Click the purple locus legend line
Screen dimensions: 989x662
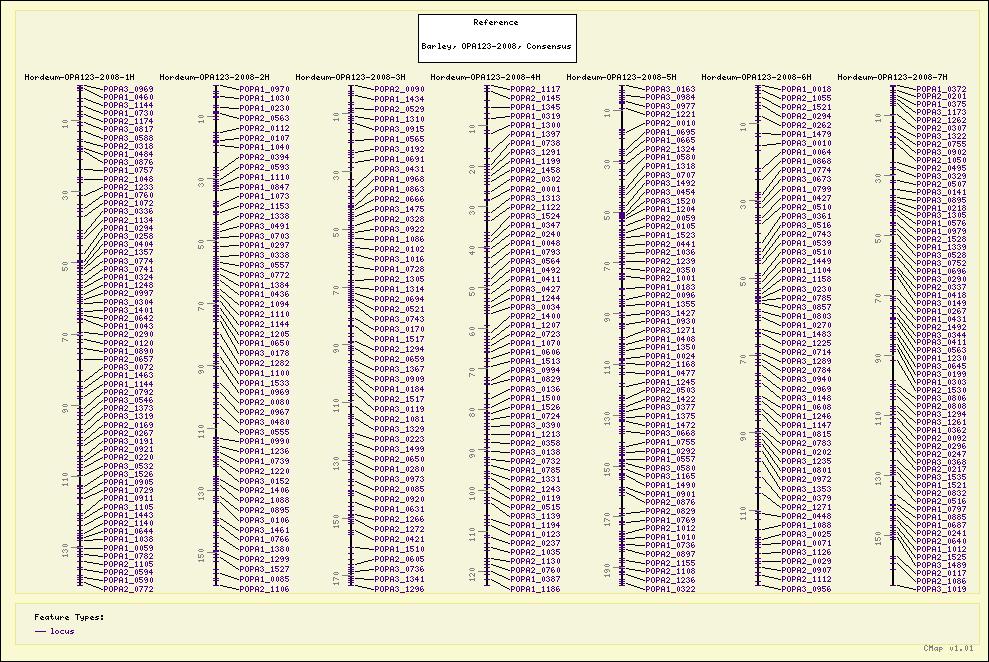[40, 632]
